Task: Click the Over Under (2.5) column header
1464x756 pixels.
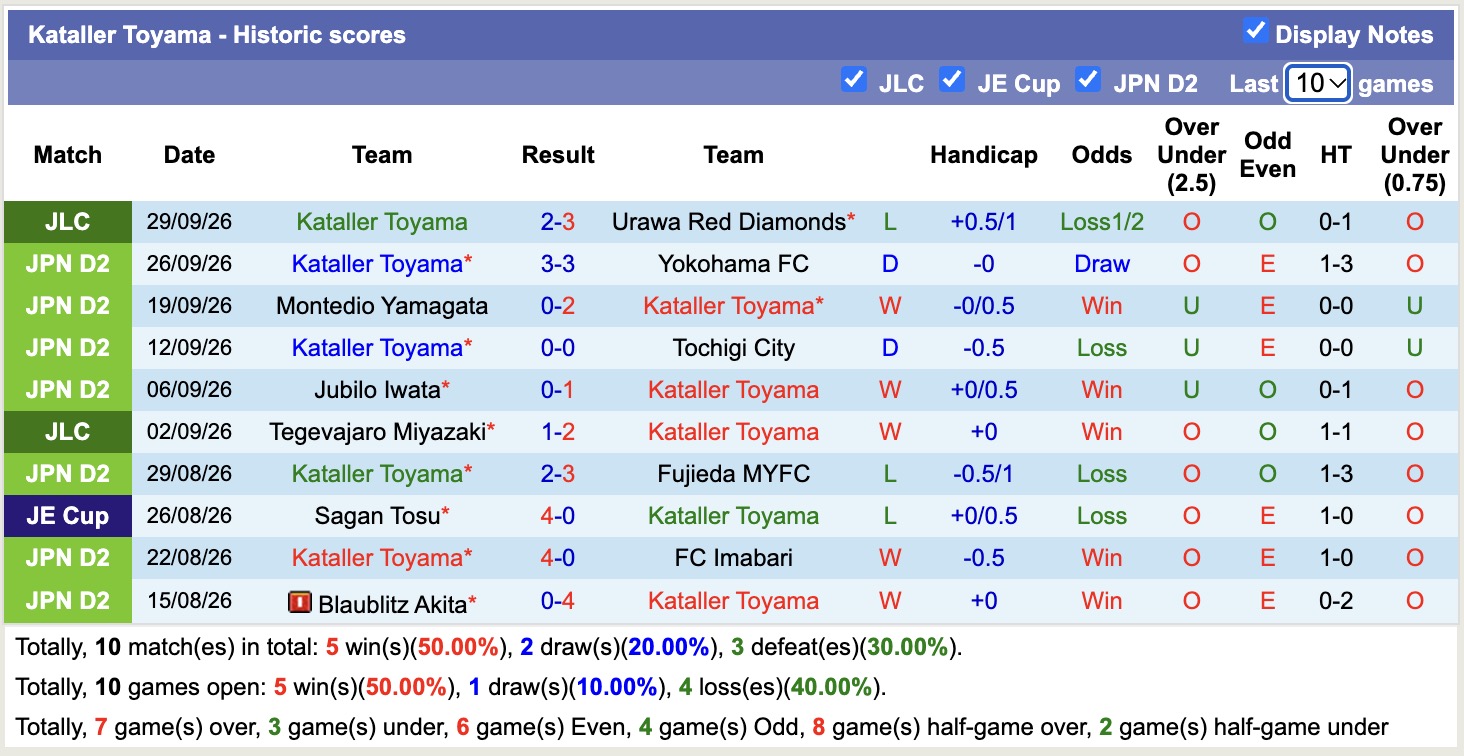Action: pyautogui.click(x=1191, y=155)
